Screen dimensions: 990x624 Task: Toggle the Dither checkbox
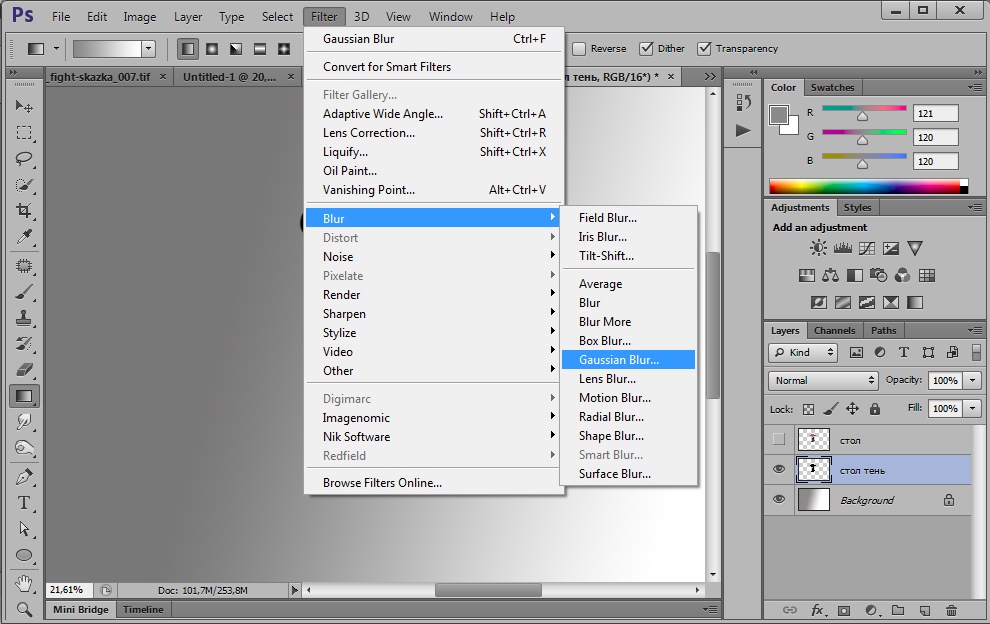[646, 49]
